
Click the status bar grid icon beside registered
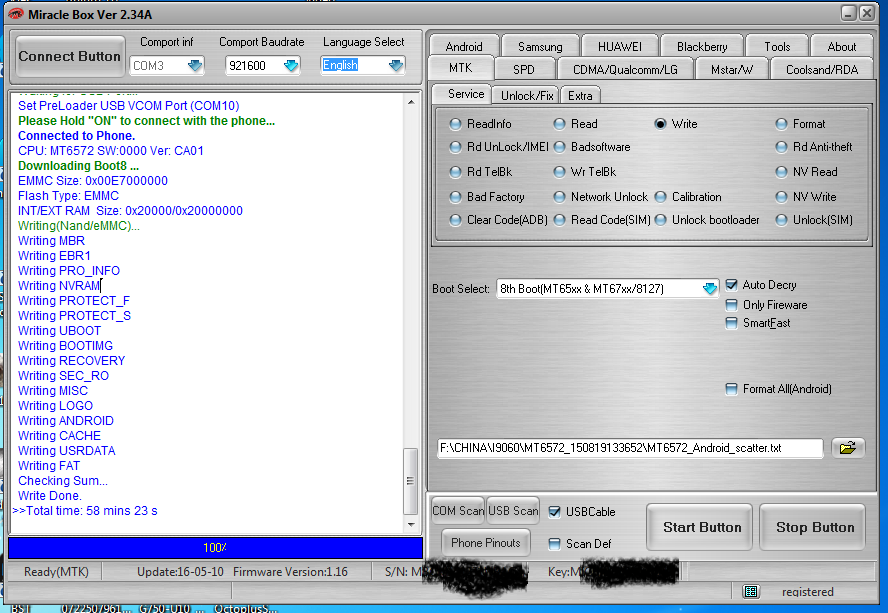tap(751, 591)
